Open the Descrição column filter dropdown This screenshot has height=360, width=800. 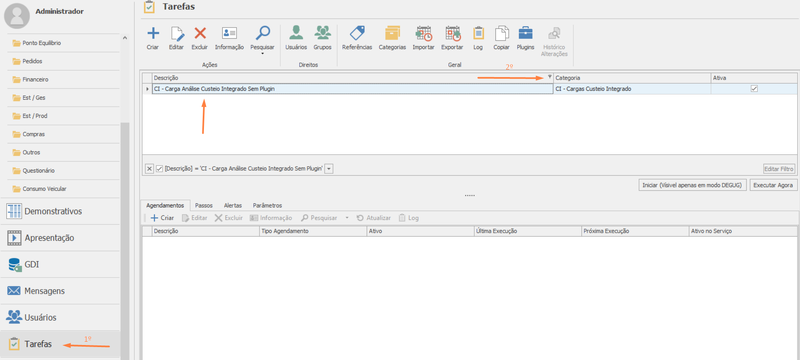(x=549, y=77)
